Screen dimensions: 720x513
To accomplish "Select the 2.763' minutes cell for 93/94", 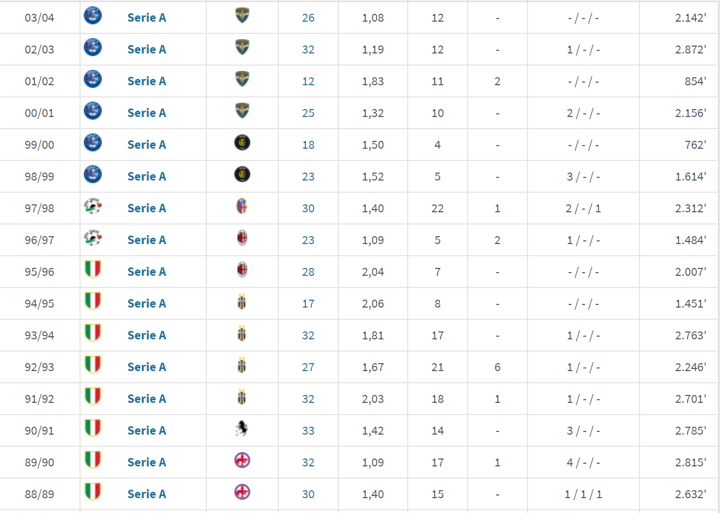I will click(x=689, y=335).
